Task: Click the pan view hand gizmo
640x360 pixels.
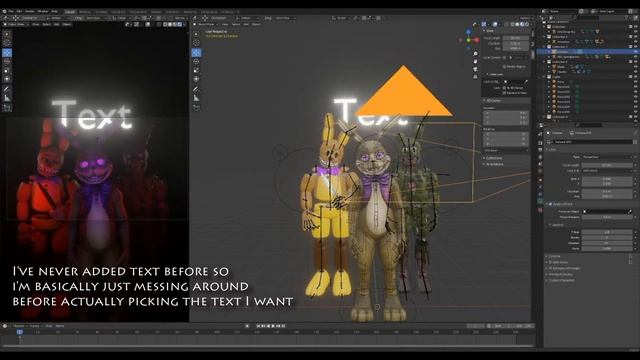Action: [476, 62]
